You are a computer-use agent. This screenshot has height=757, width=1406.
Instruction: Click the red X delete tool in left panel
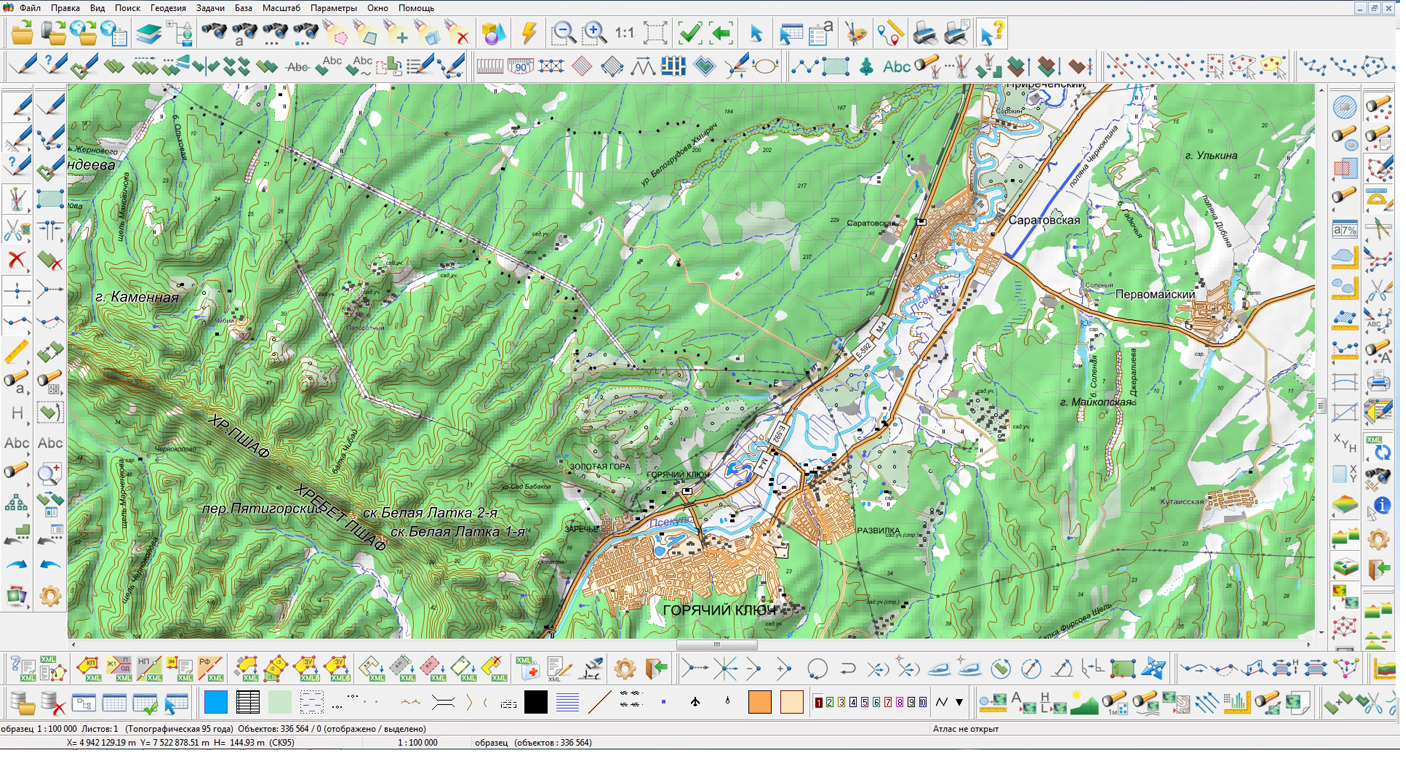coord(17,261)
